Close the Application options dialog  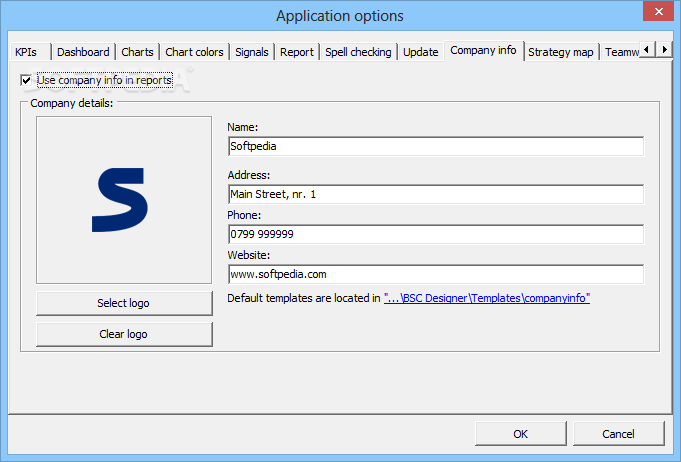tap(658, 12)
